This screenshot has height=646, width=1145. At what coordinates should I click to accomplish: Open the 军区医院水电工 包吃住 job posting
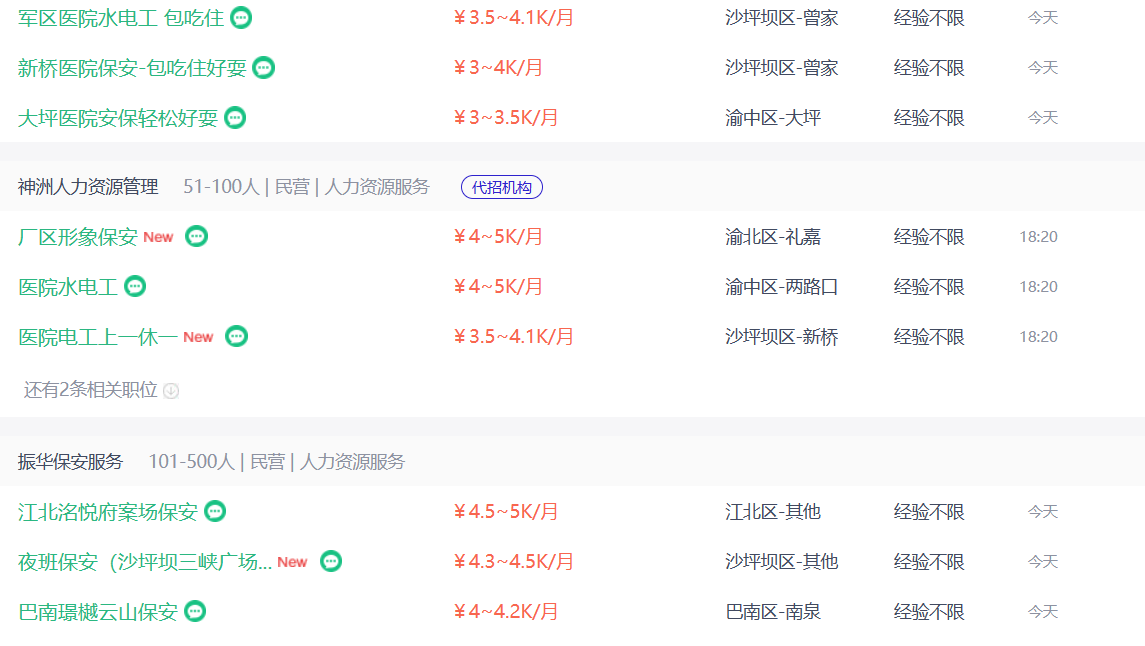coord(121,18)
